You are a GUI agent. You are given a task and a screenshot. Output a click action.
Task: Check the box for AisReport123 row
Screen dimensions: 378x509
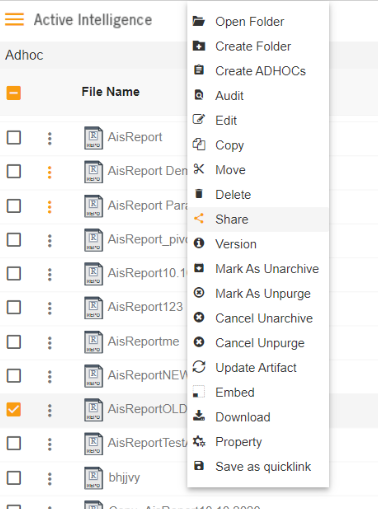click(14, 308)
